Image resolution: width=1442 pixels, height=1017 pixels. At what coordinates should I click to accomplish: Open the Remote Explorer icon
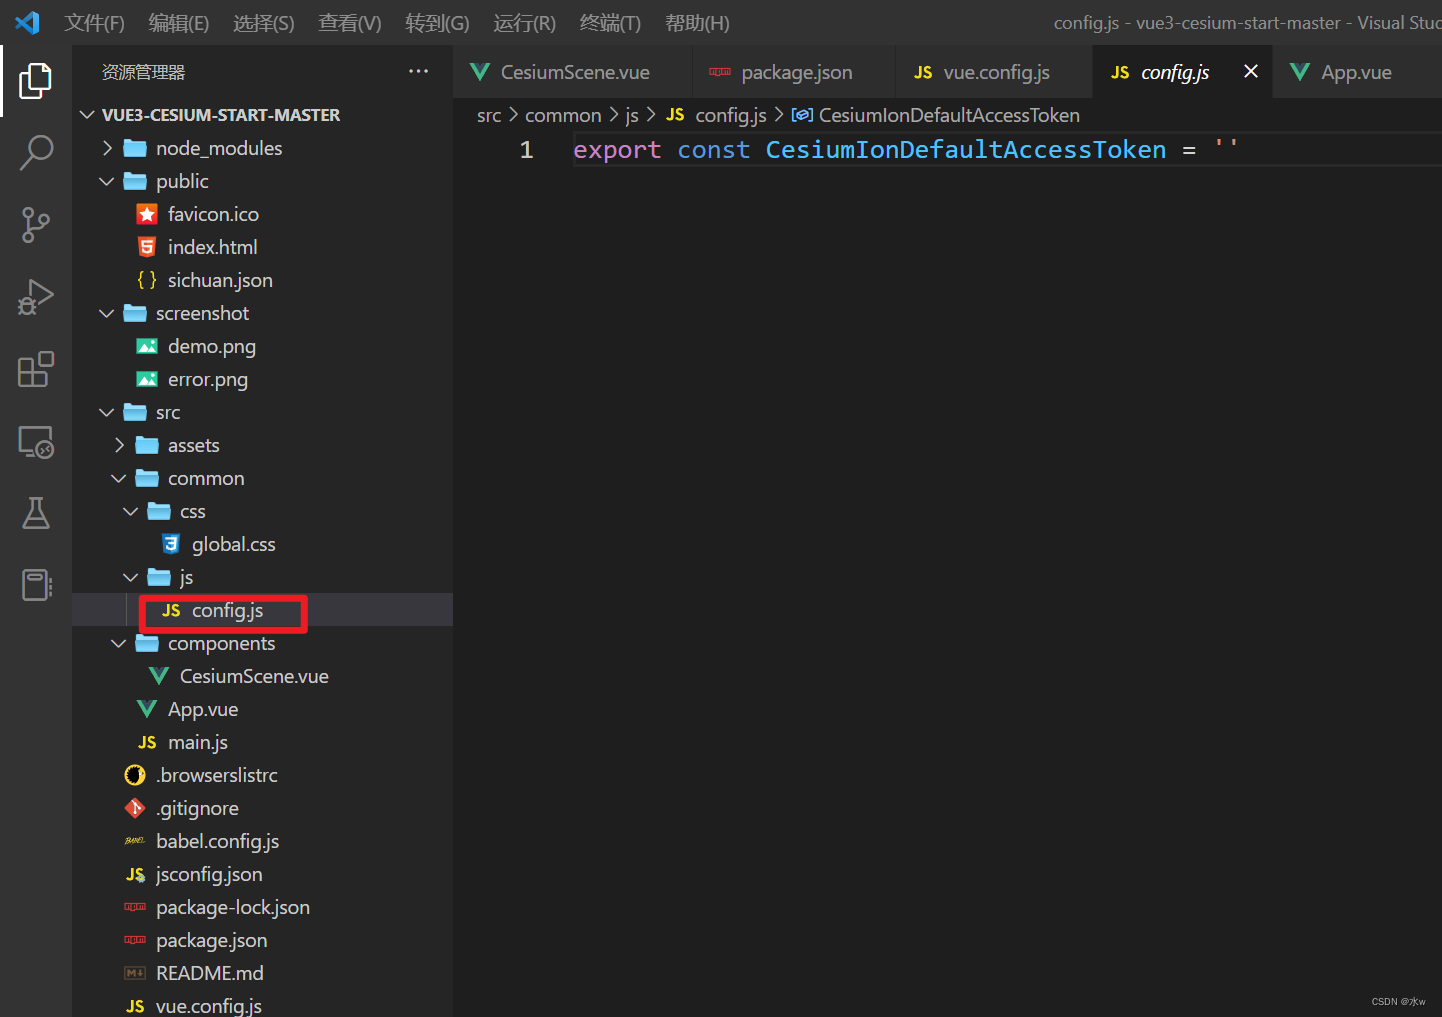(36, 441)
